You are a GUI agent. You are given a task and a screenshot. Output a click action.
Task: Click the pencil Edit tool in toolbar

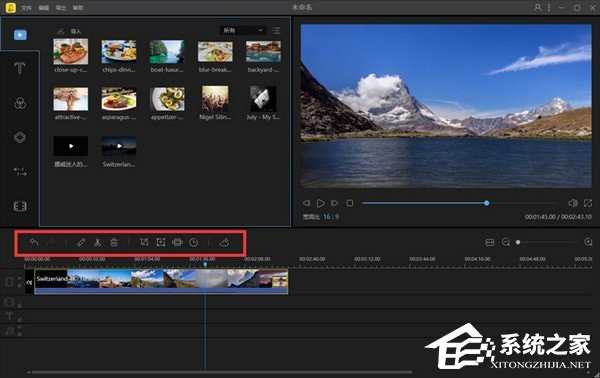(x=81, y=242)
